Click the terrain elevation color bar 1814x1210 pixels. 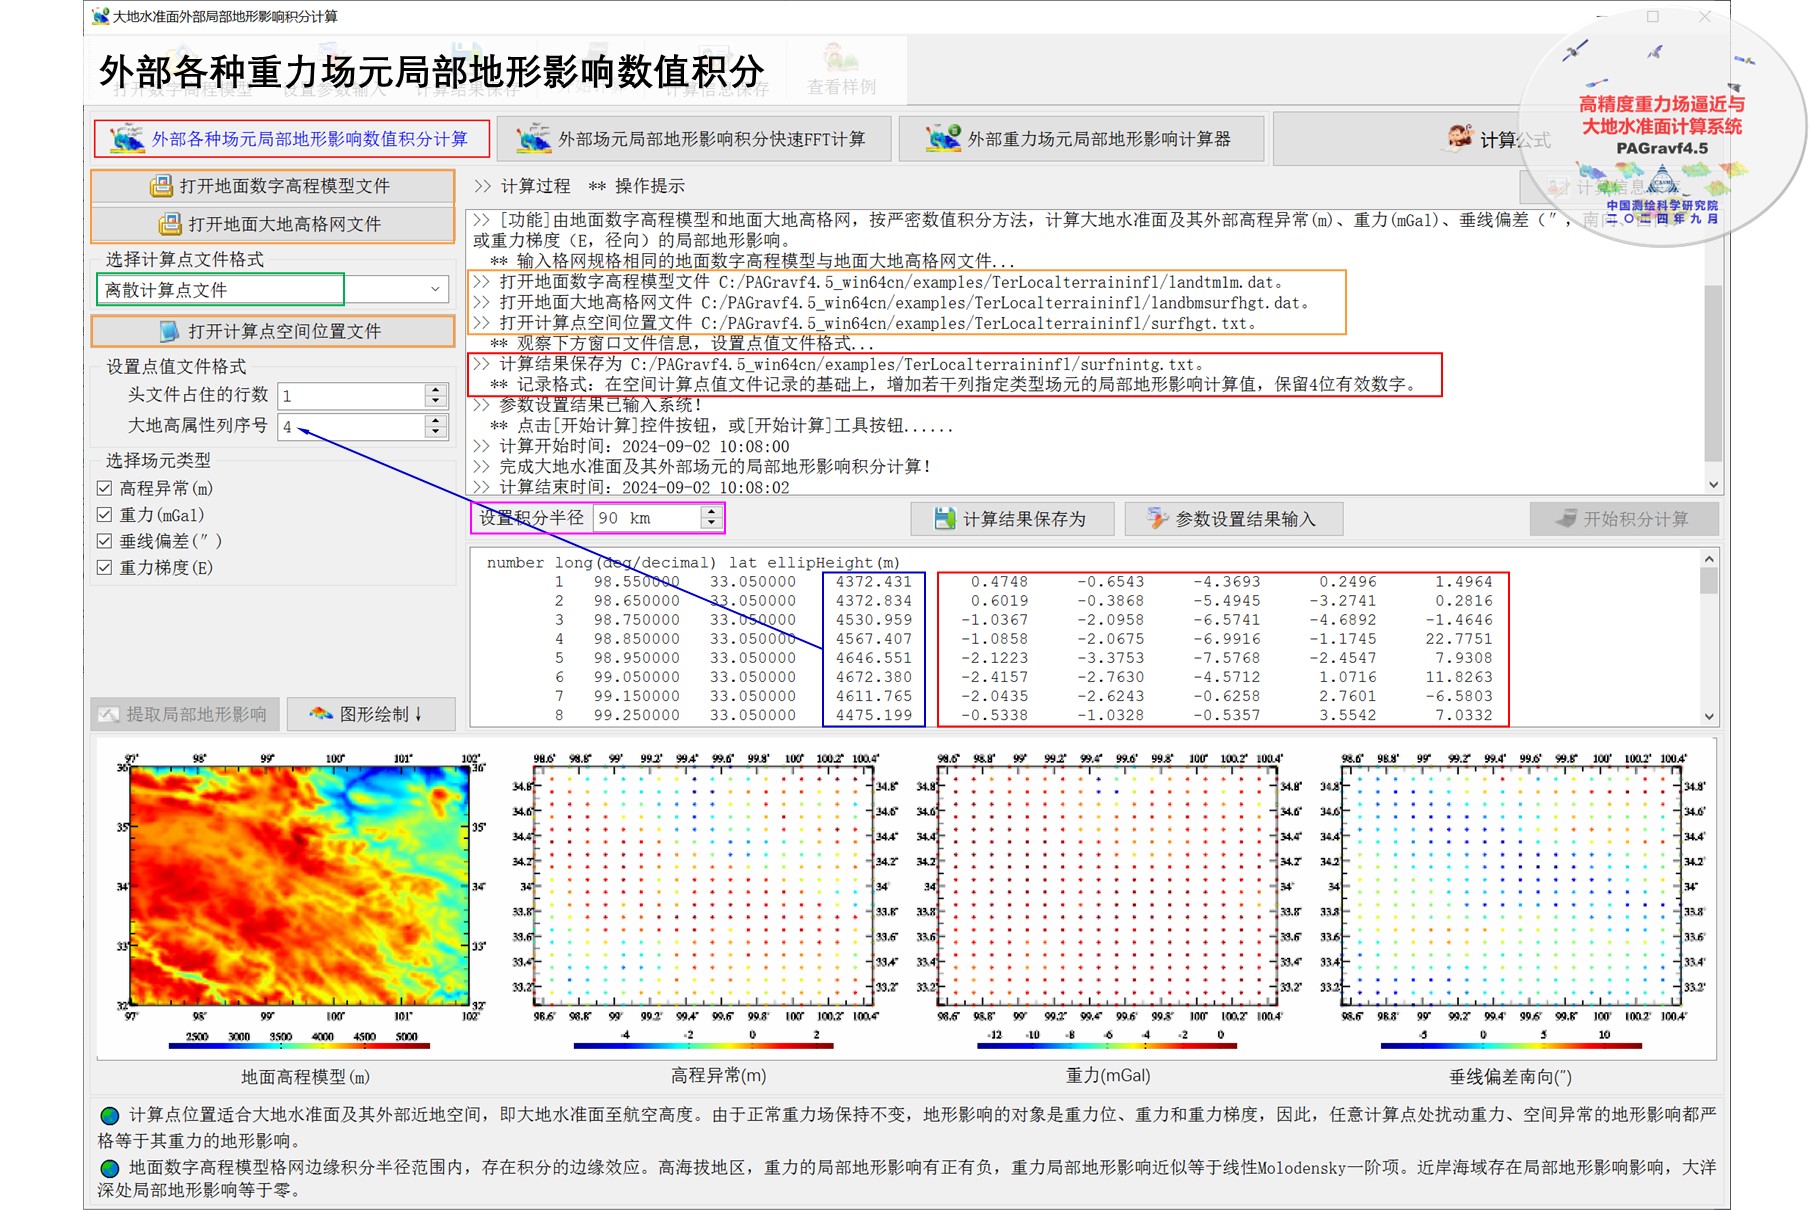point(300,1046)
